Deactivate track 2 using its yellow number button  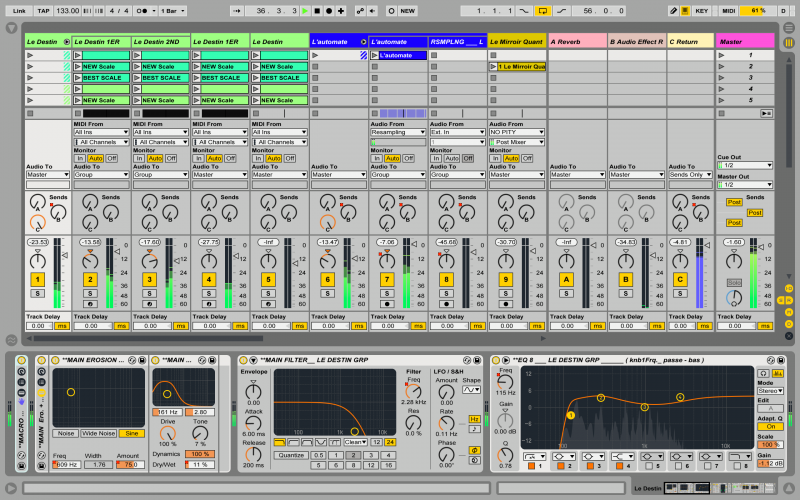pos(90,279)
